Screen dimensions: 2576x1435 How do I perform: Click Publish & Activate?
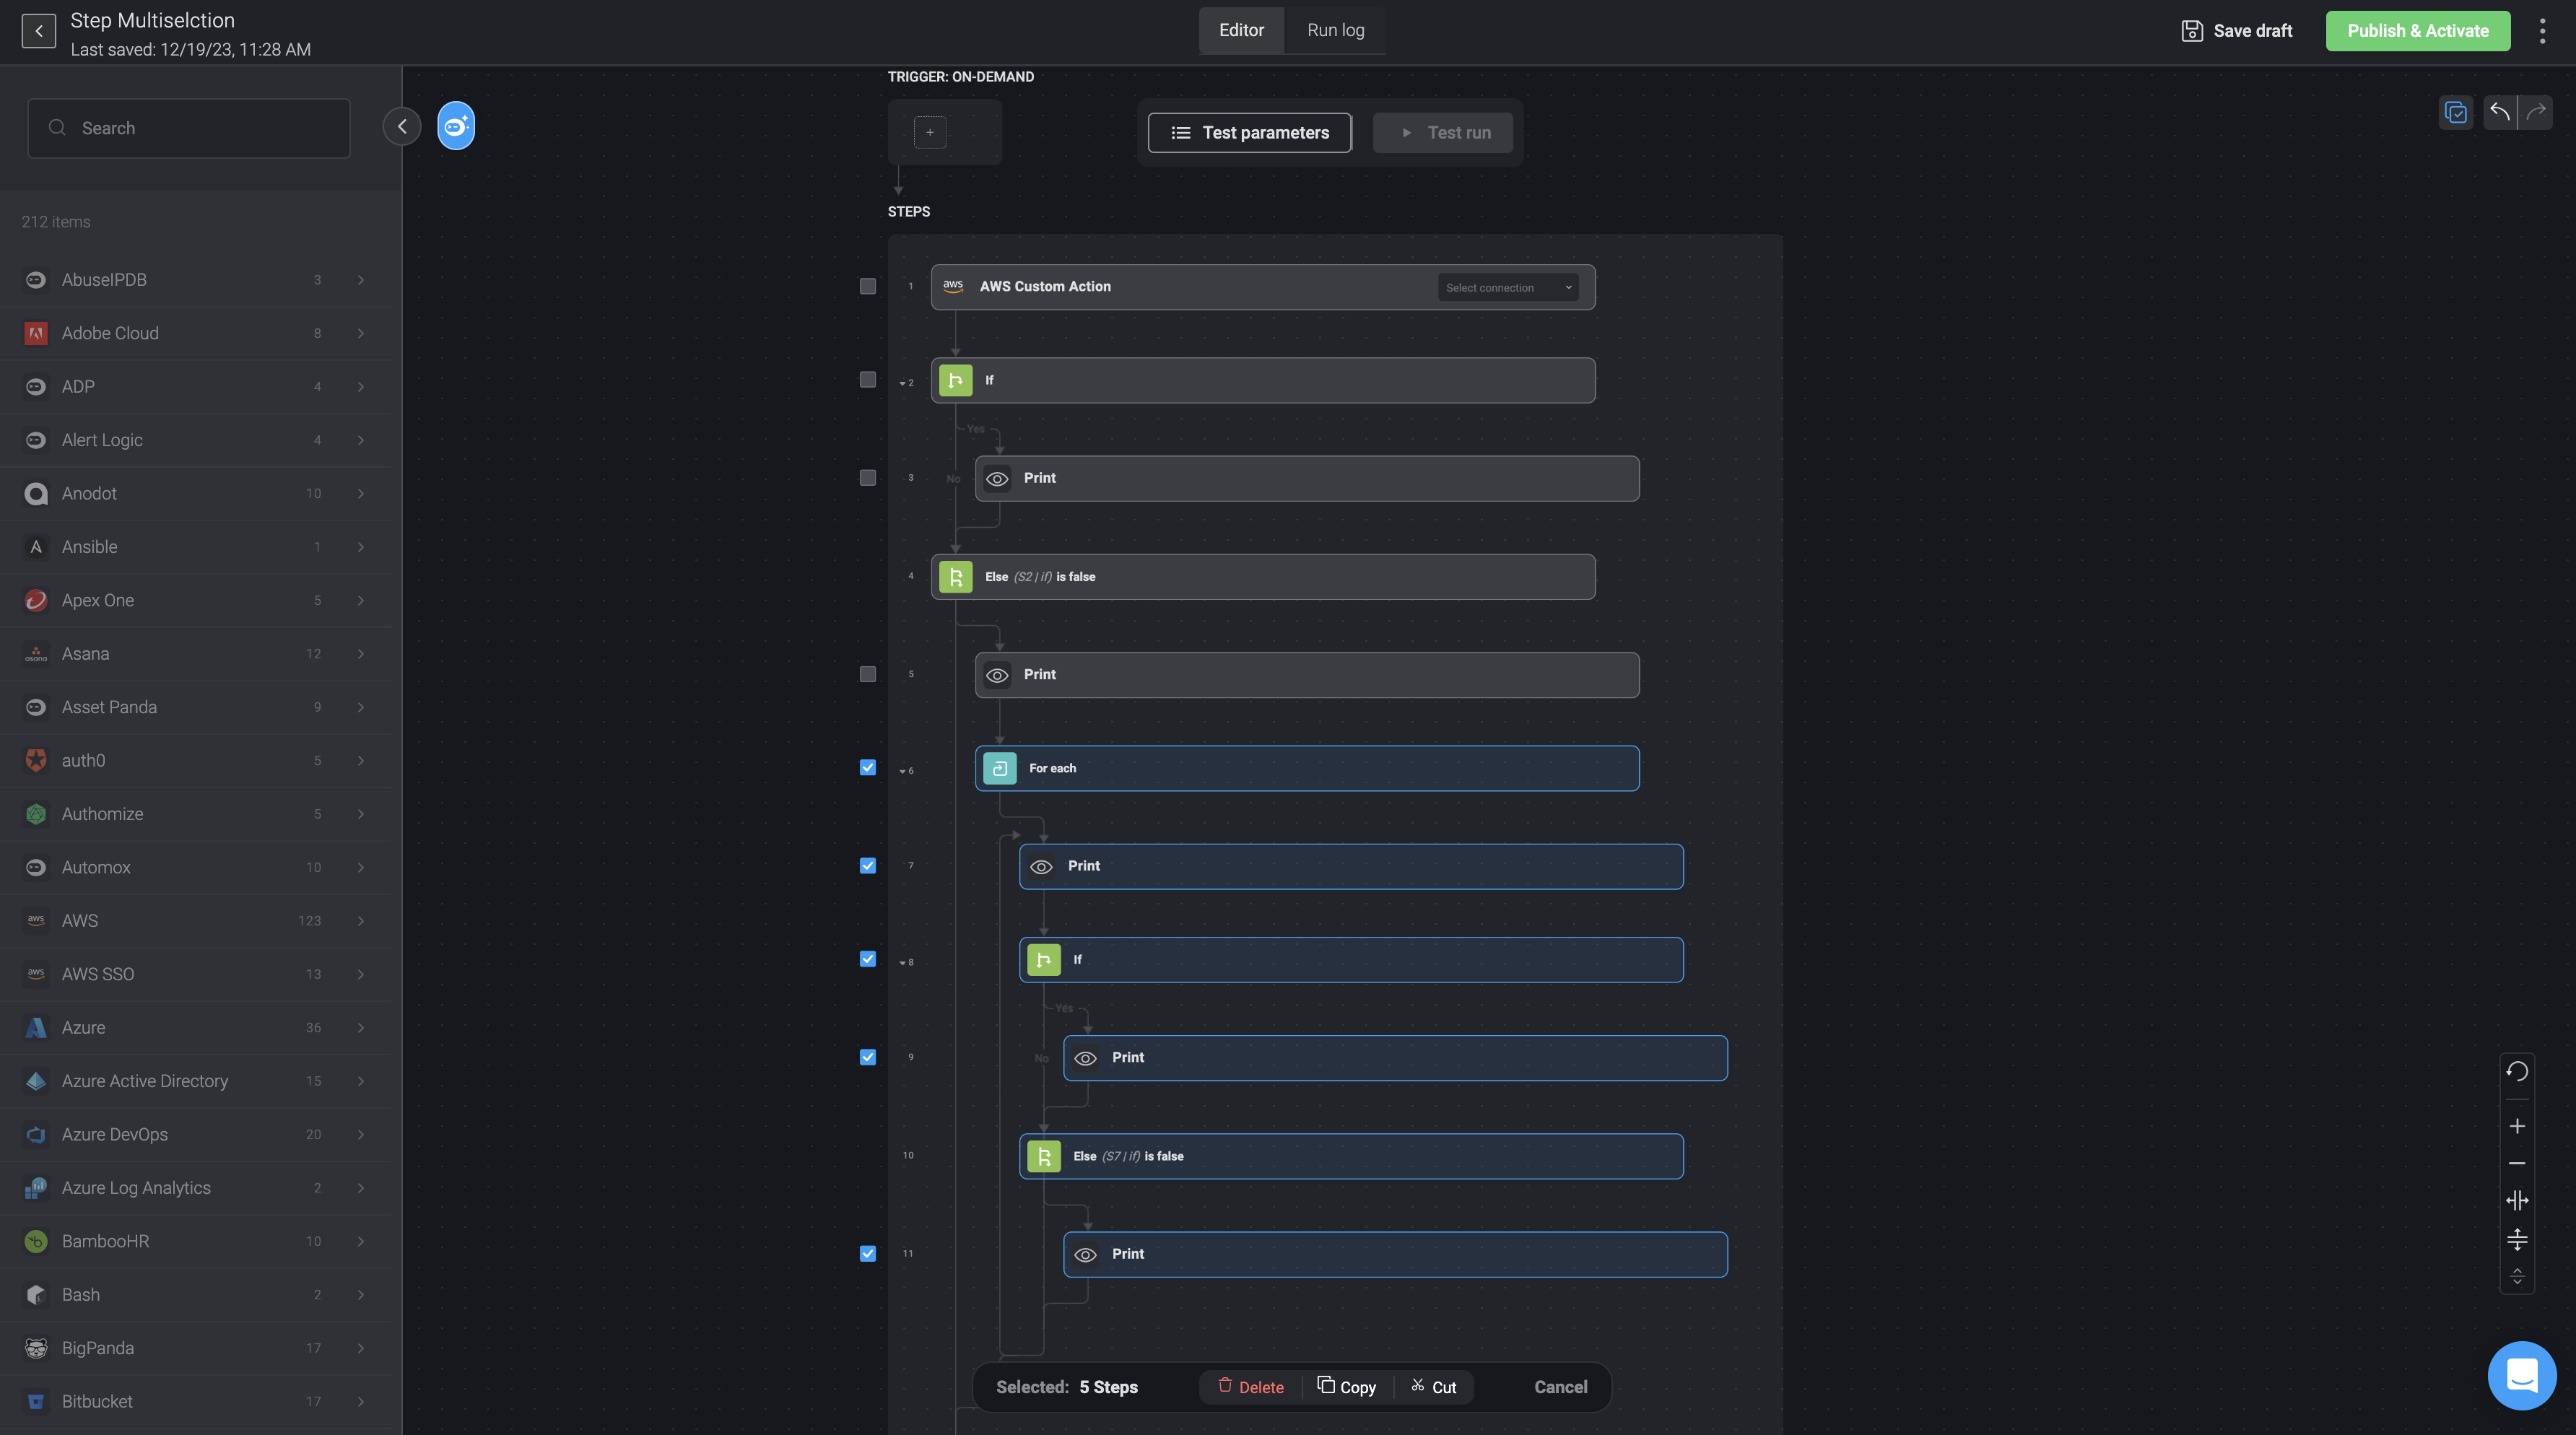pyautogui.click(x=2417, y=31)
